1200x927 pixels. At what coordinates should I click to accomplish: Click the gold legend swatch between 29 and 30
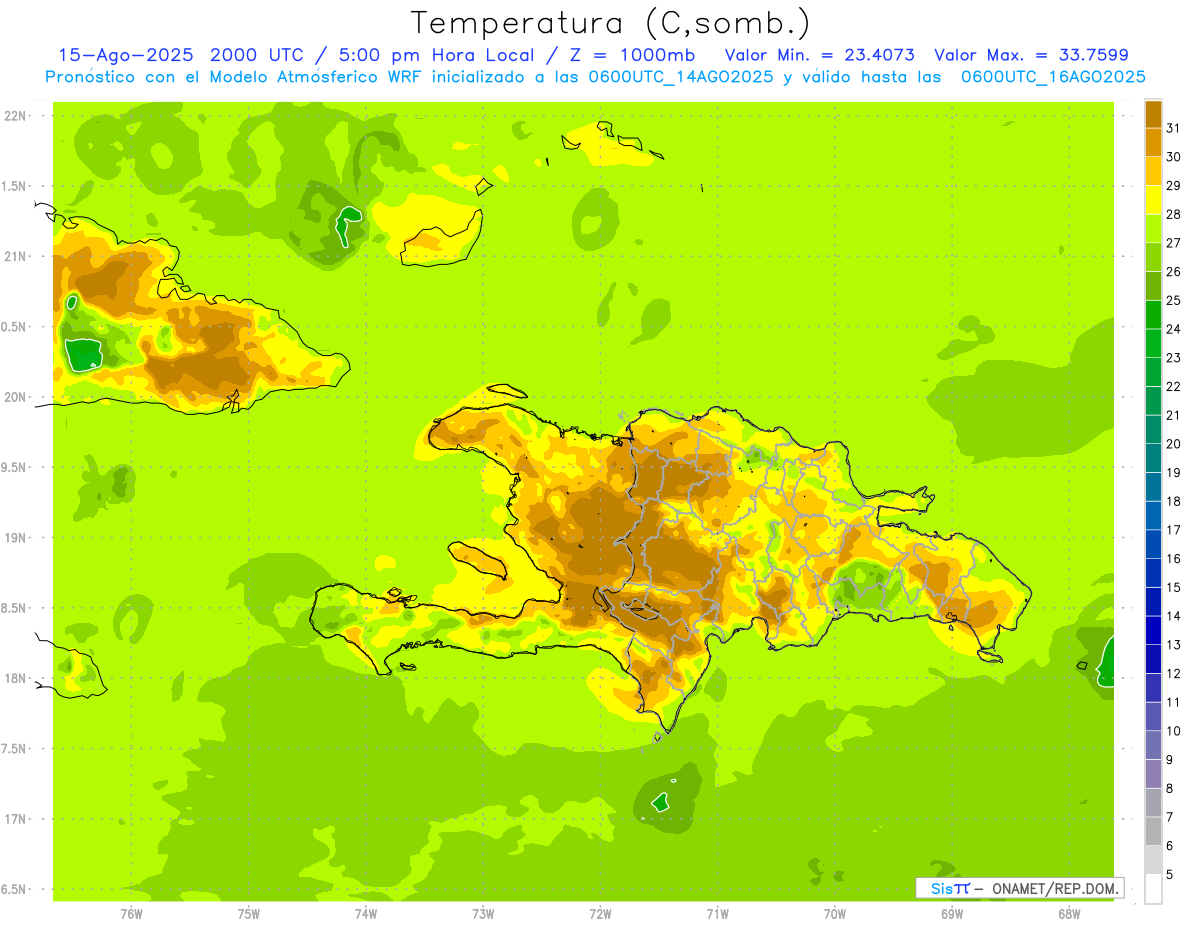[1153, 171]
